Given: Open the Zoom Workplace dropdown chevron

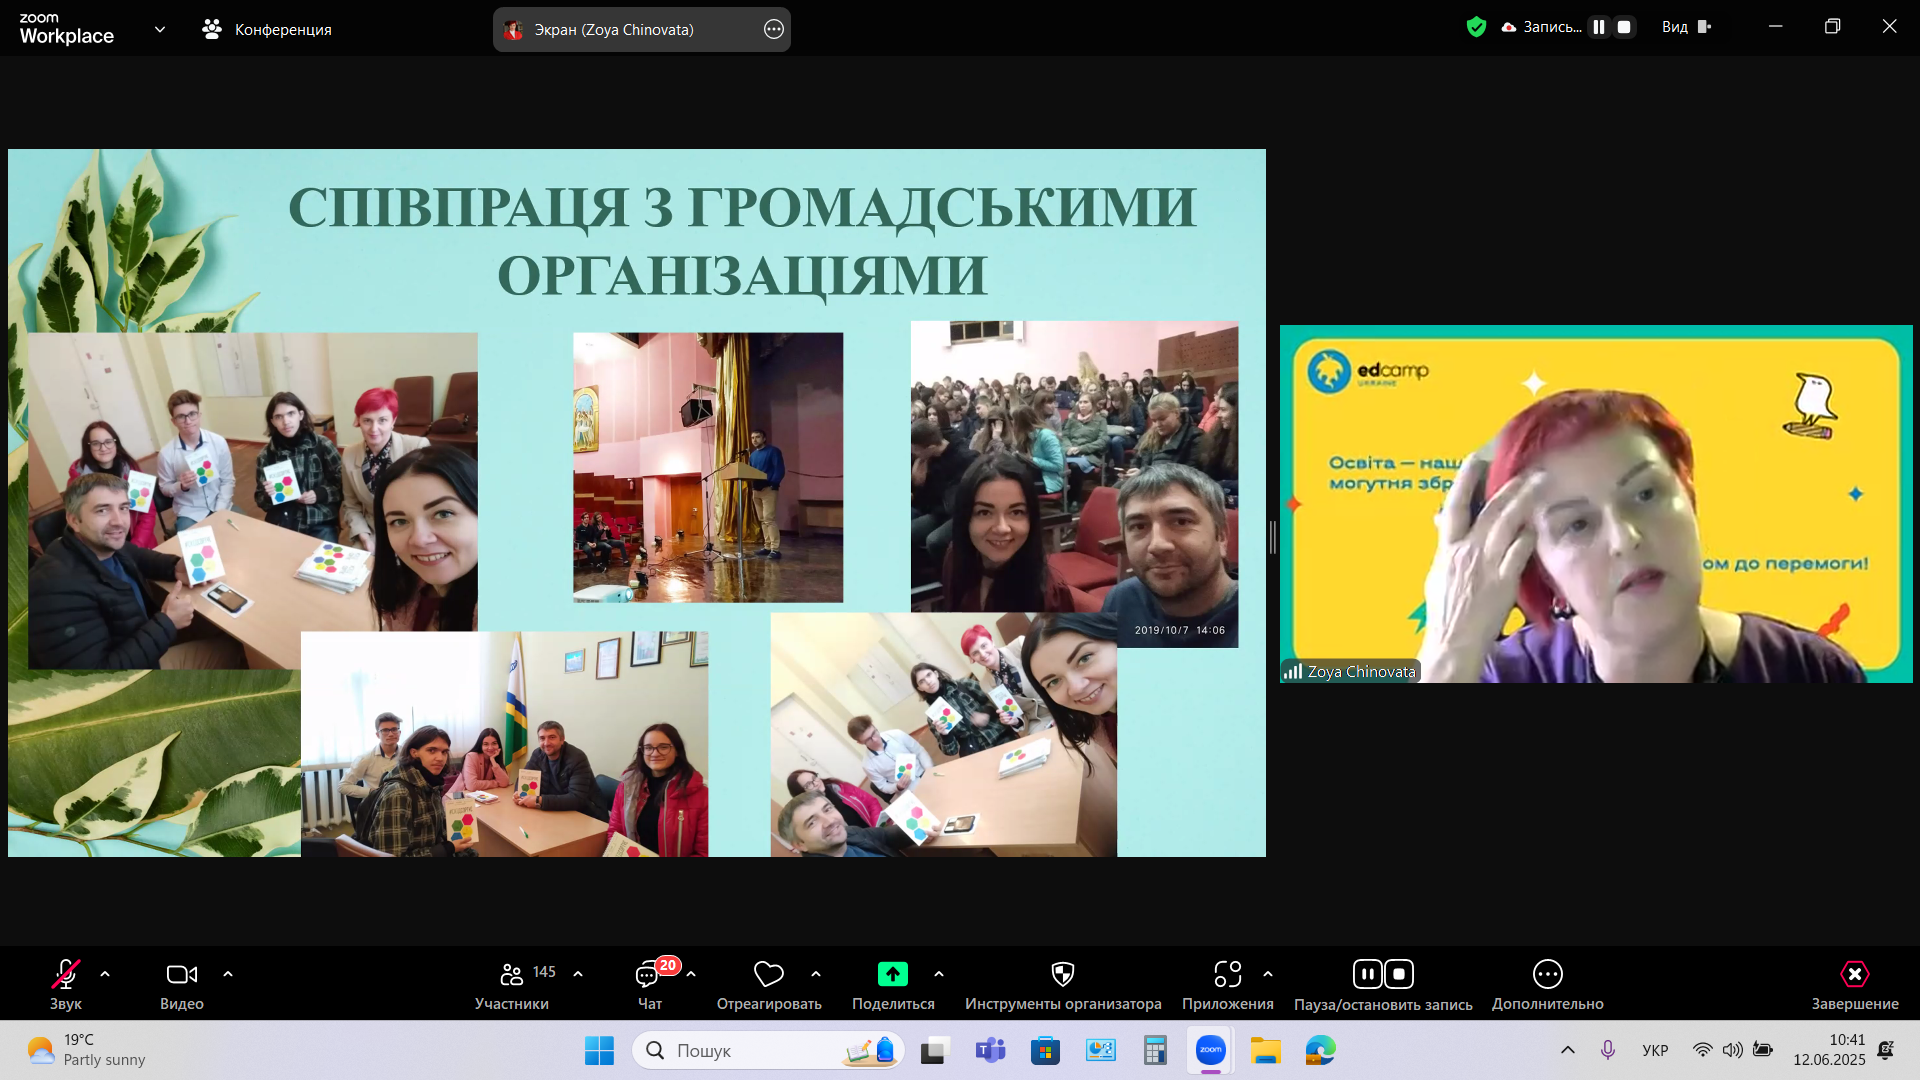Looking at the screenshot, I should [x=160, y=29].
